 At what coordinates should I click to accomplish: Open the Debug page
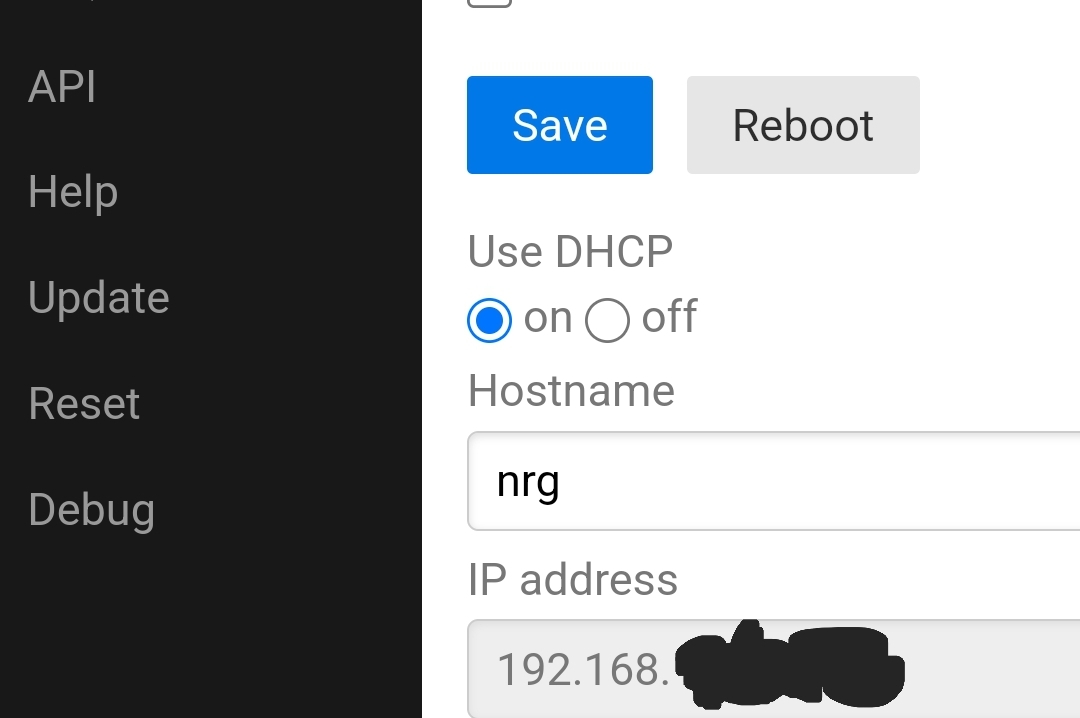(92, 510)
